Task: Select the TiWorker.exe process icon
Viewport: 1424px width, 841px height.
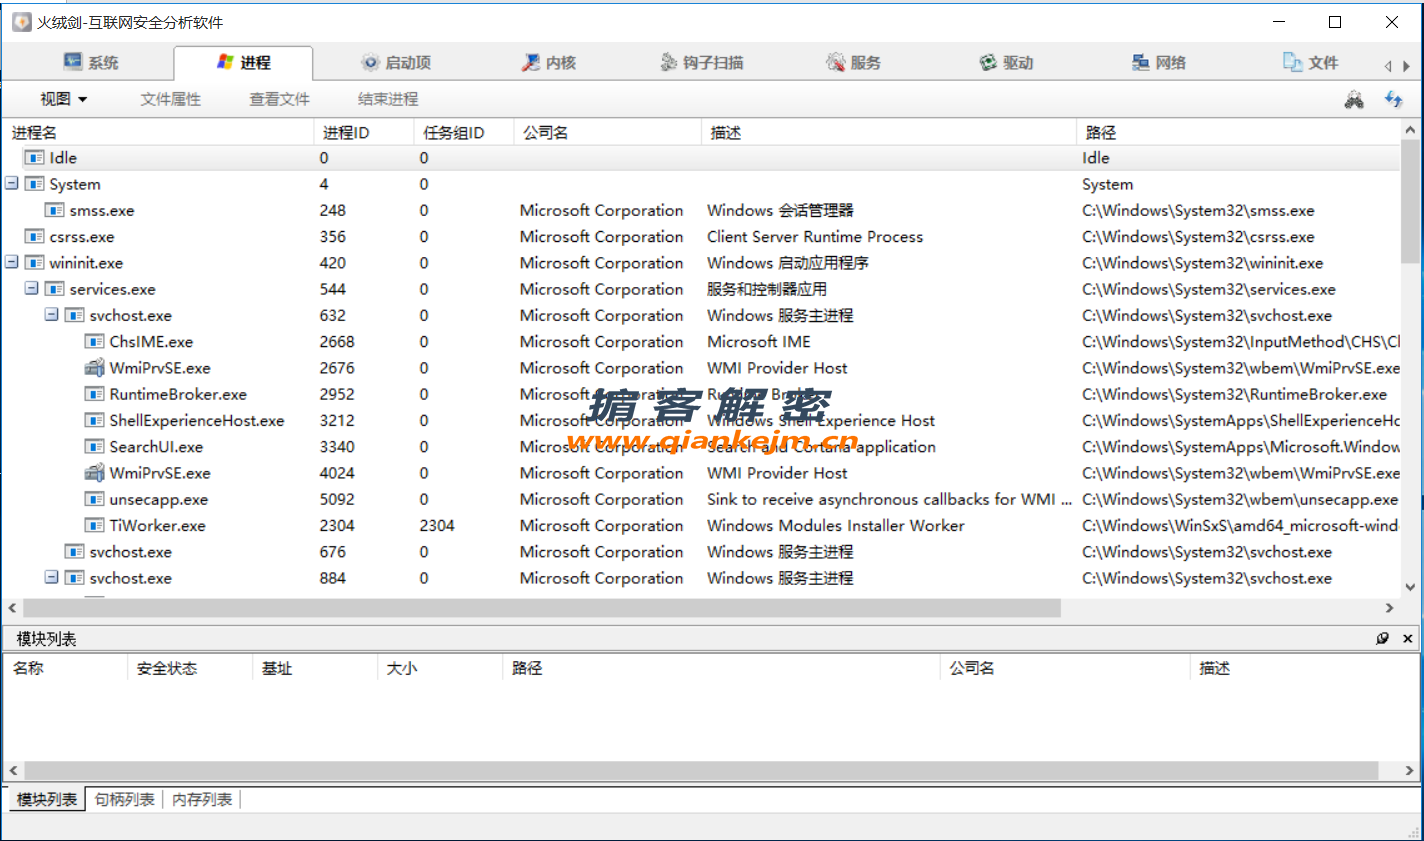Action: [95, 525]
